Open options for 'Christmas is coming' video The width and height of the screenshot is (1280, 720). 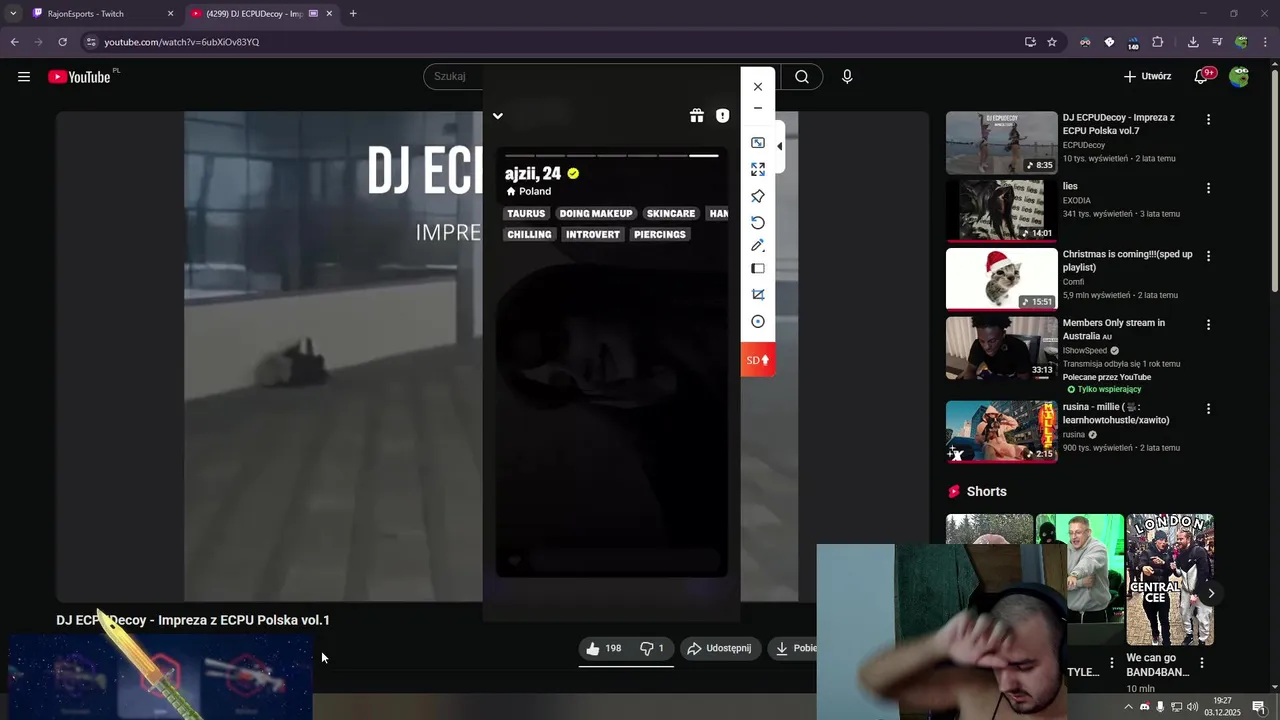click(1208, 256)
